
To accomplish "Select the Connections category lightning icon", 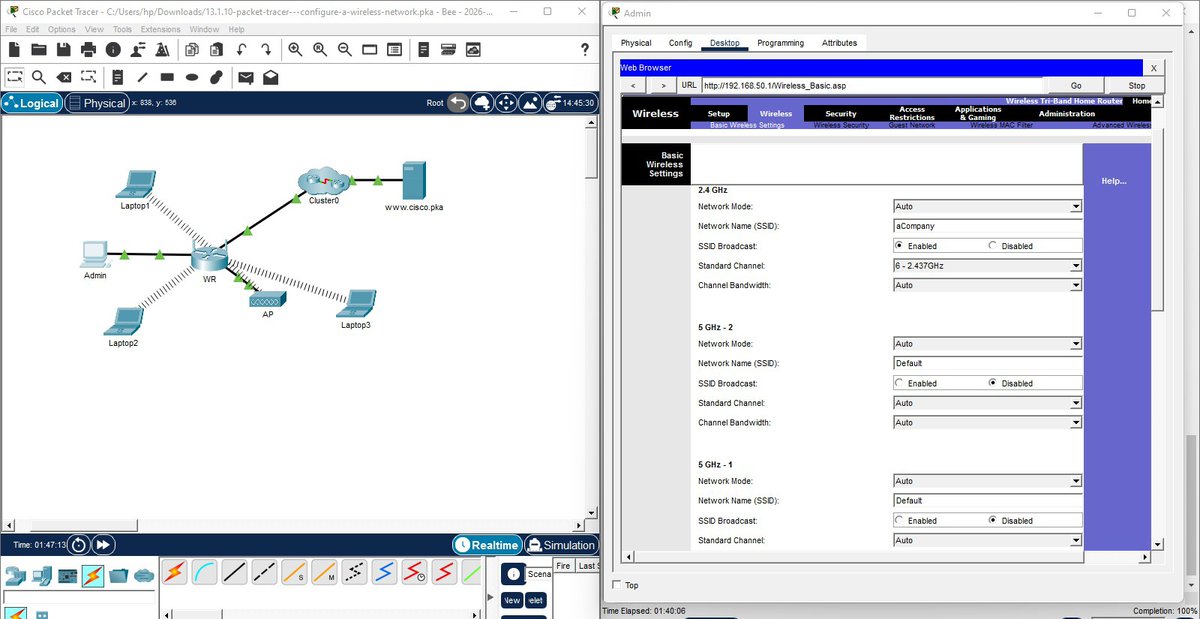I will 93,575.
